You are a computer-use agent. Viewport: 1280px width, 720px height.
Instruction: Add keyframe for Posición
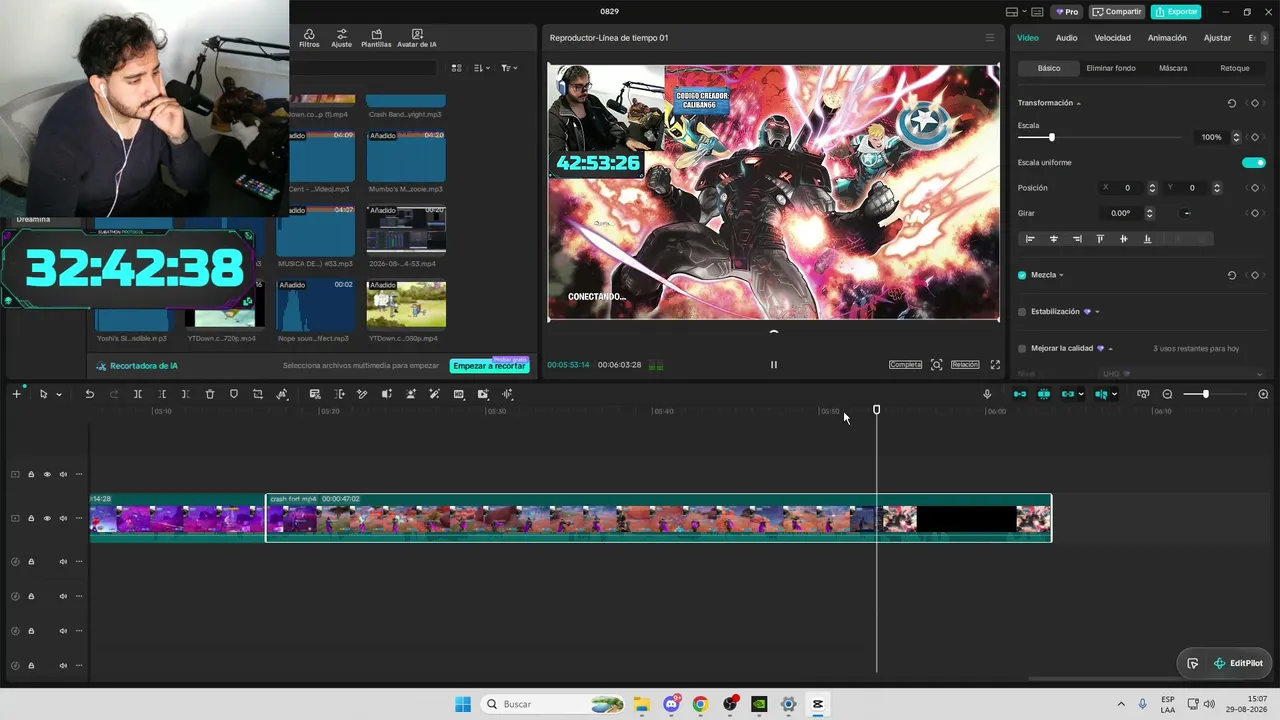1255,188
